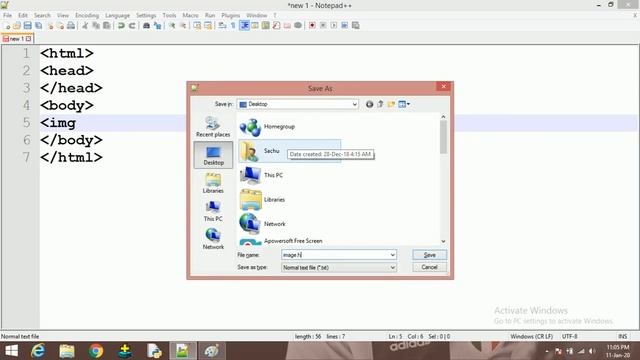Select Recent places in the sidebar

click(213, 127)
